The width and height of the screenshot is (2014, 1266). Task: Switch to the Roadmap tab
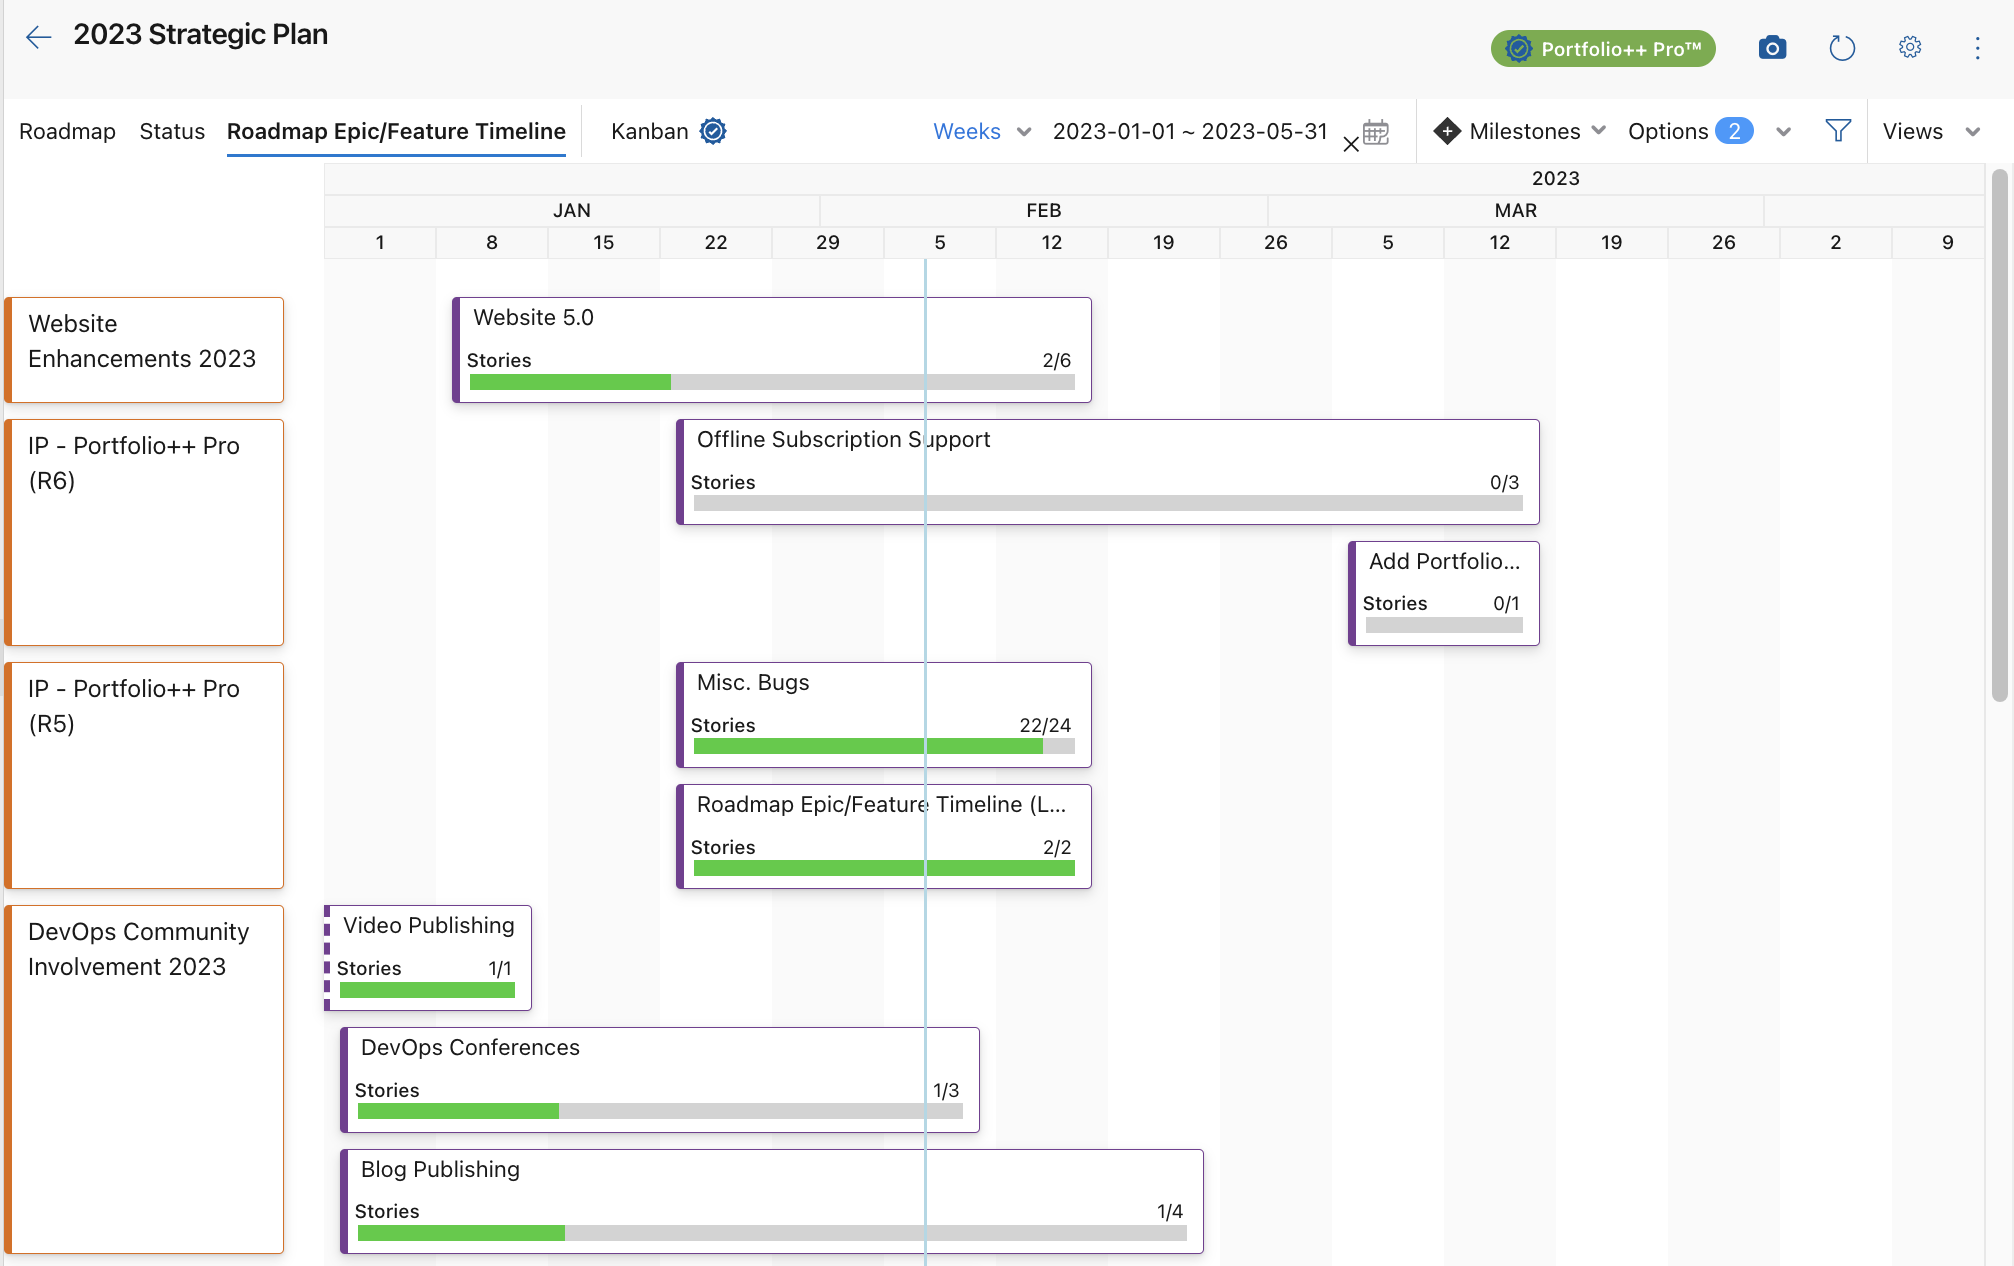[x=66, y=130]
